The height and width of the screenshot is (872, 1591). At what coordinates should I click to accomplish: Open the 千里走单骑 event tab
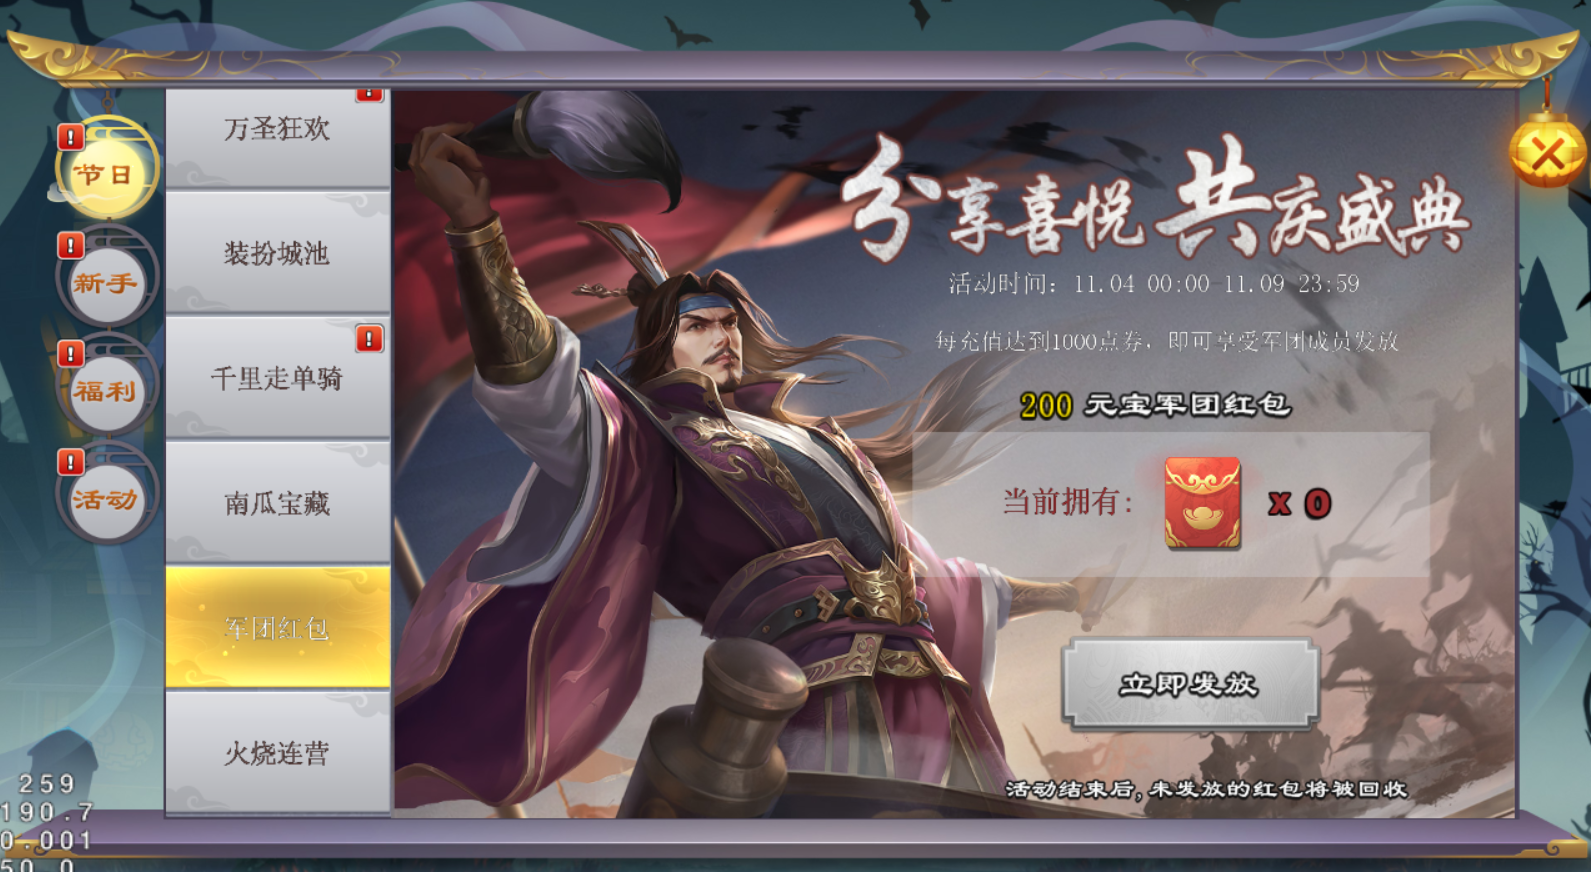278,378
